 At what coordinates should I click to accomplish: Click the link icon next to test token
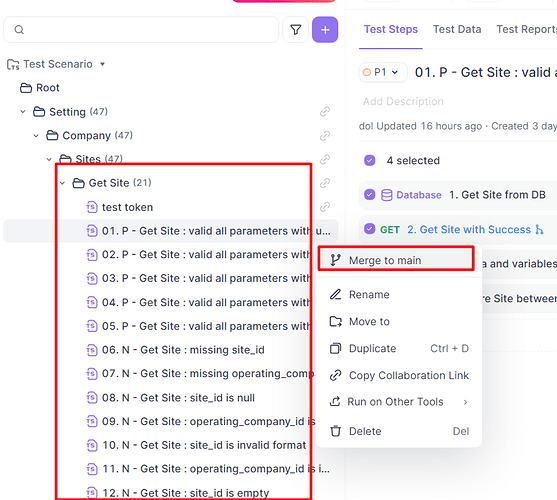pos(325,207)
